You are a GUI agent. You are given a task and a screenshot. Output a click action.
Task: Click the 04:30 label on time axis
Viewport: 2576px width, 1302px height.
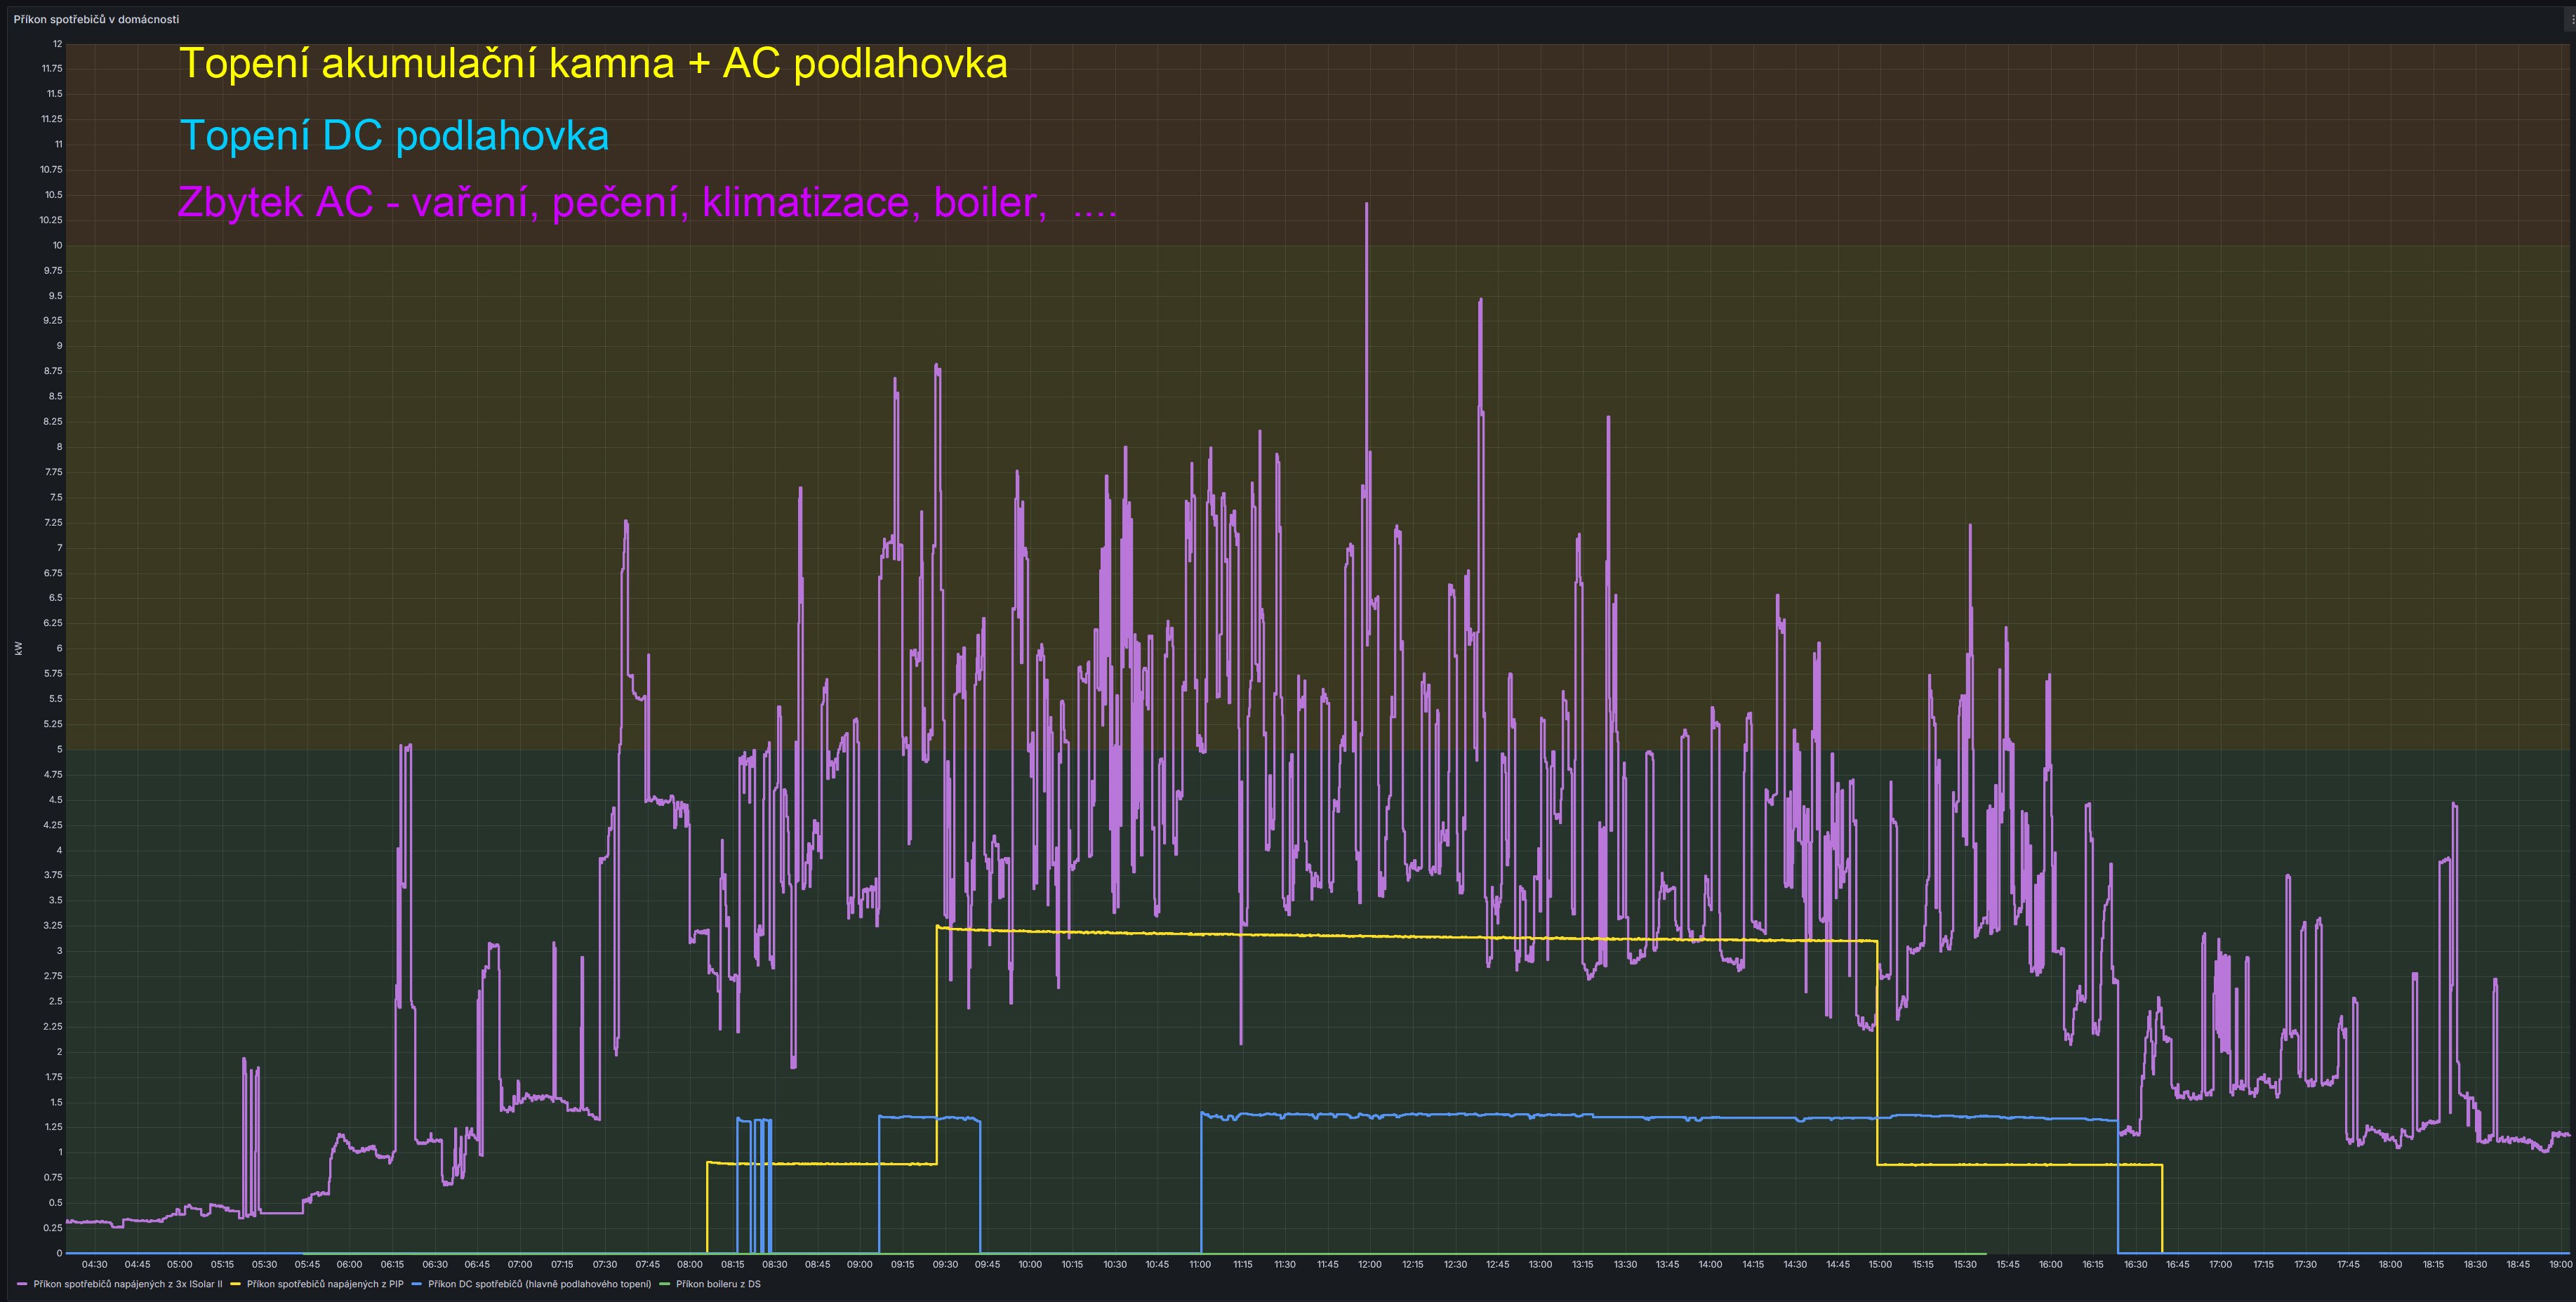(95, 1265)
